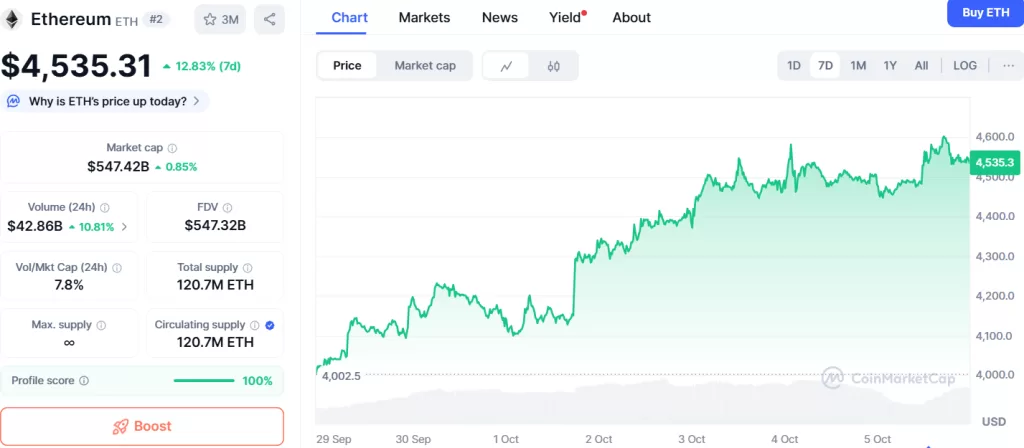The image size is (1024, 448).
Task: Switch to the News tab
Action: tap(499, 18)
